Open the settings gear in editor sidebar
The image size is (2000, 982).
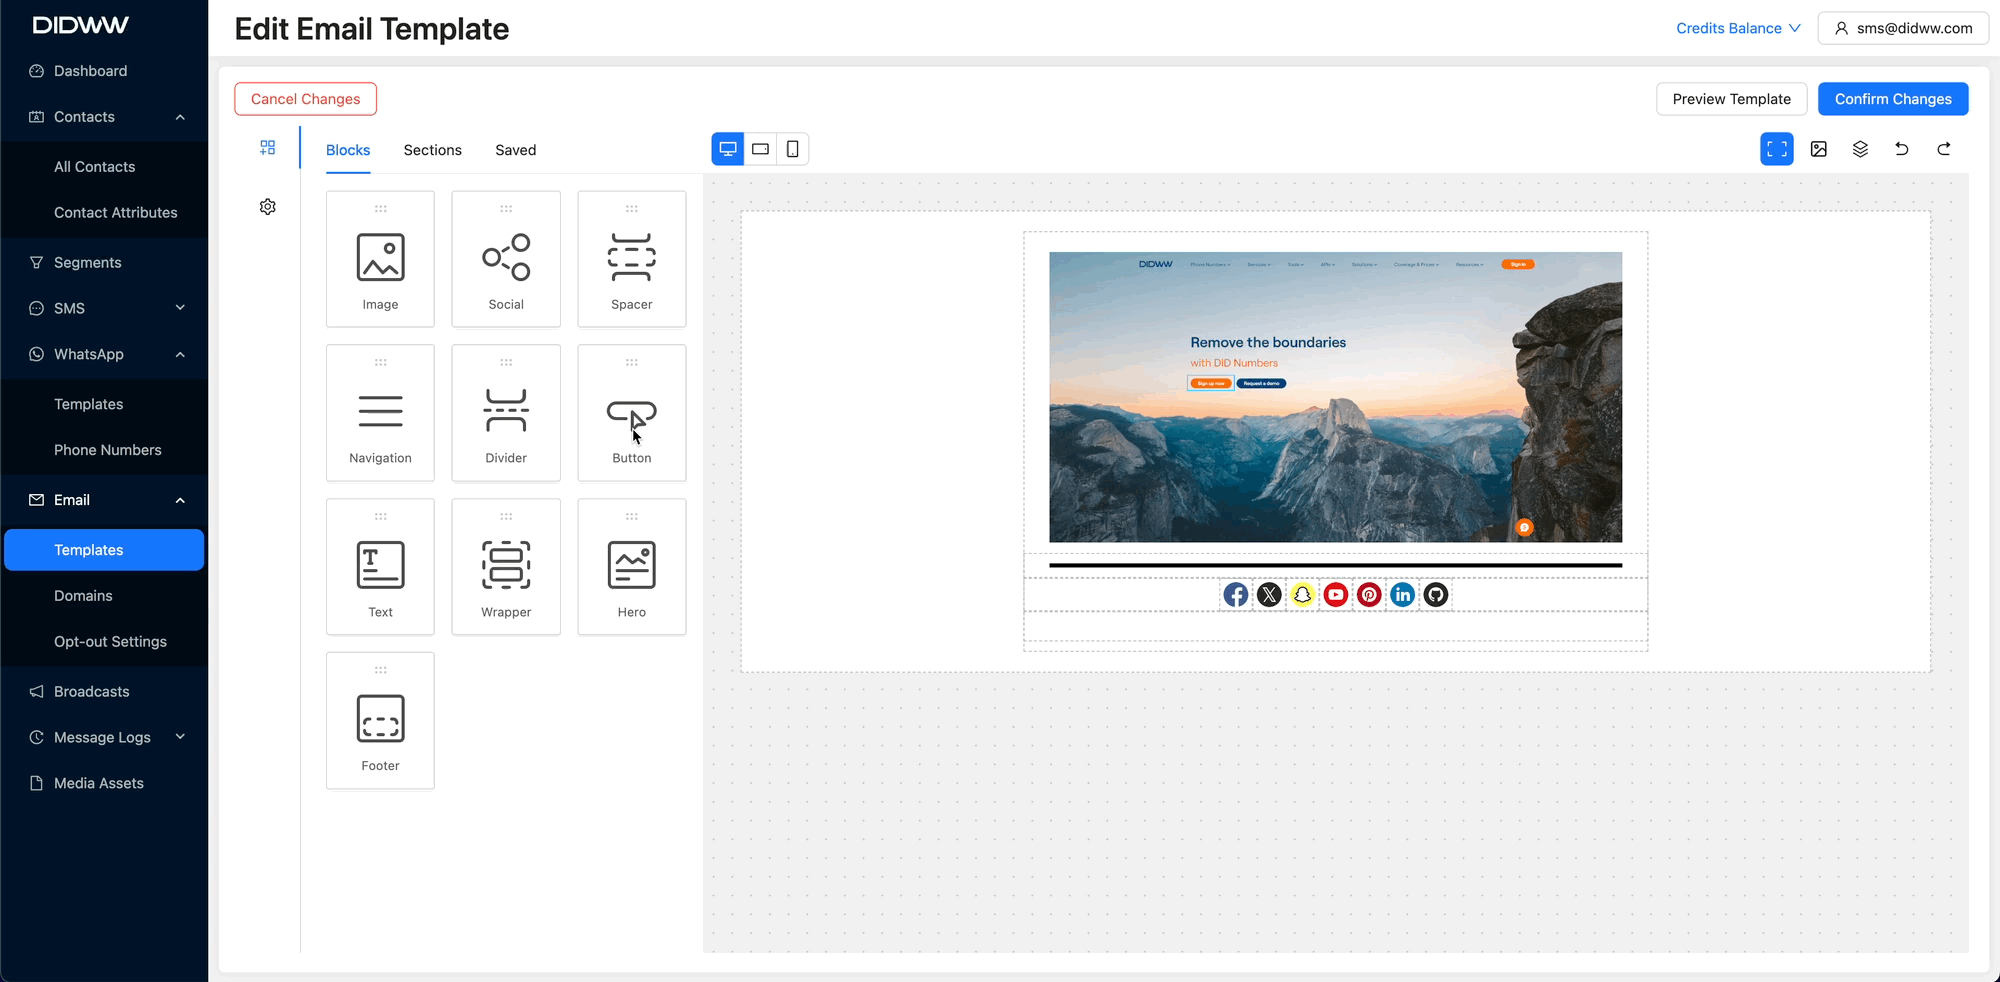tap(267, 207)
